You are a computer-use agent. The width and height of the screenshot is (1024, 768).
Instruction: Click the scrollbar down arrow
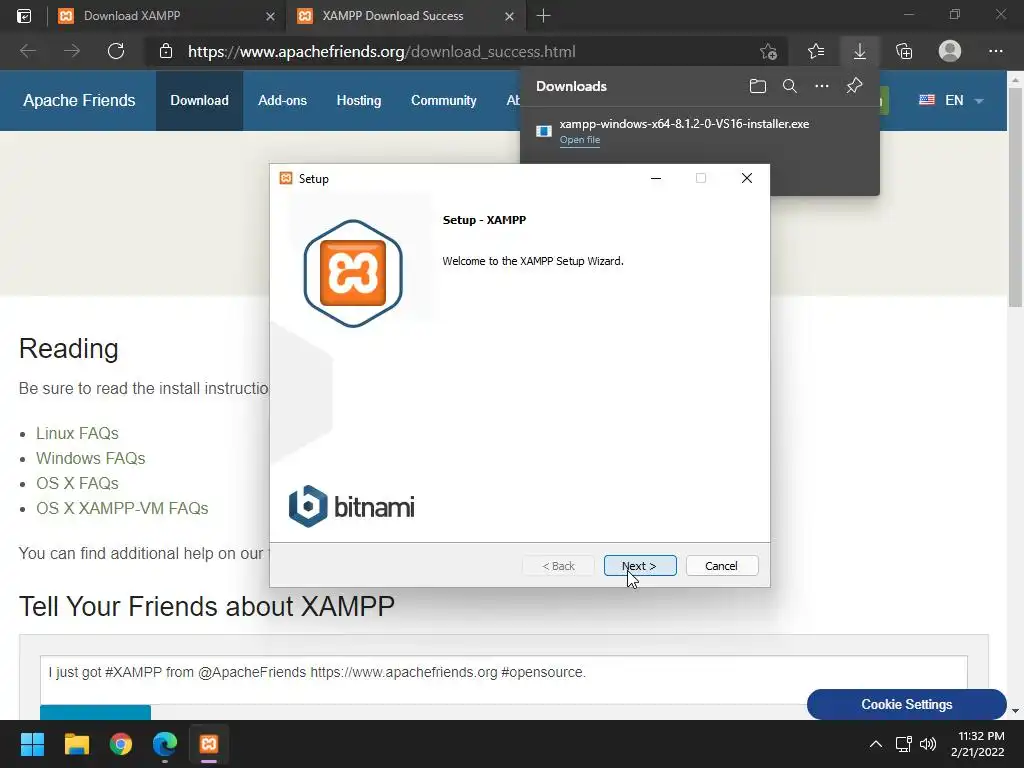pyautogui.click(x=1015, y=711)
